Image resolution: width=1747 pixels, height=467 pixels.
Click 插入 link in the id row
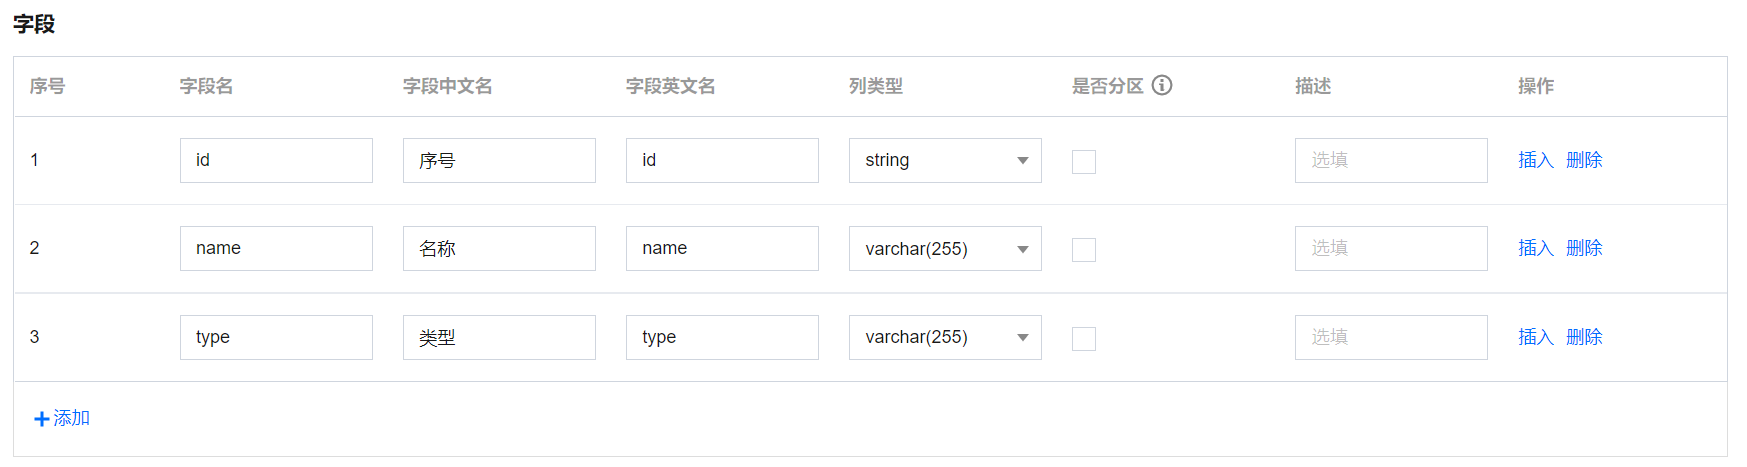point(1535,160)
